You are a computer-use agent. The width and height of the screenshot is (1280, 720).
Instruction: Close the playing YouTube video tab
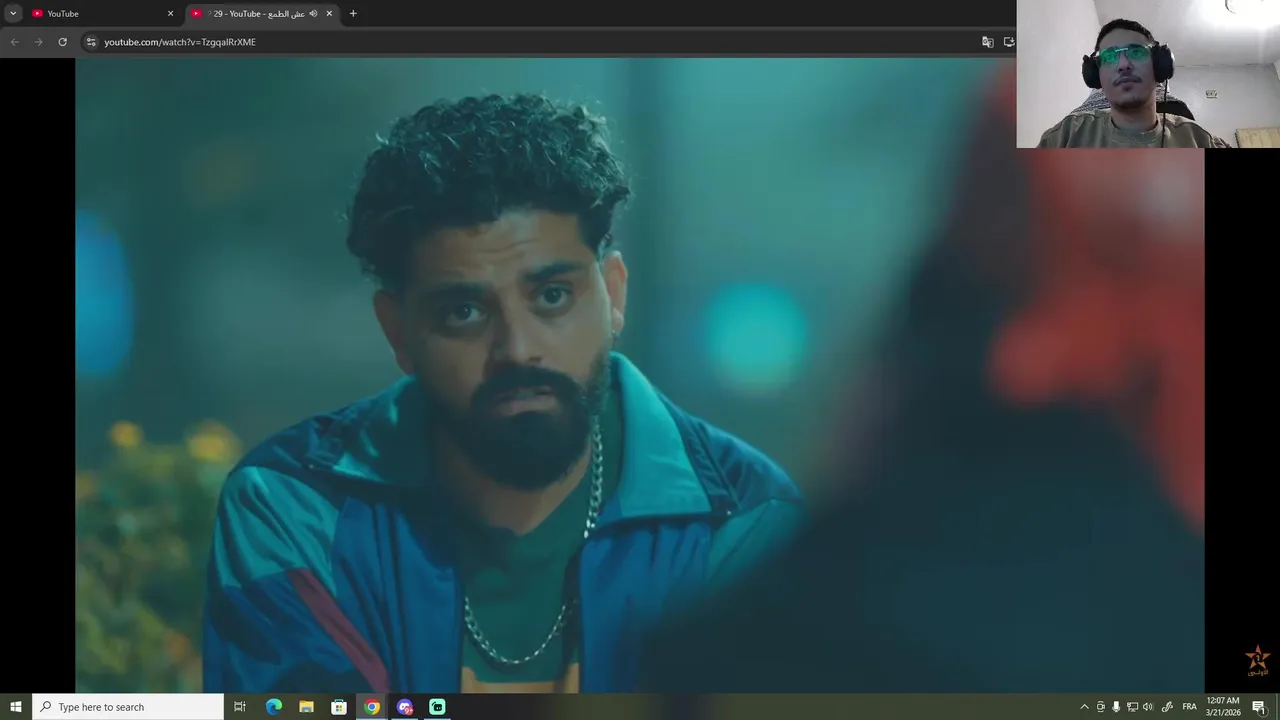[329, 14]
